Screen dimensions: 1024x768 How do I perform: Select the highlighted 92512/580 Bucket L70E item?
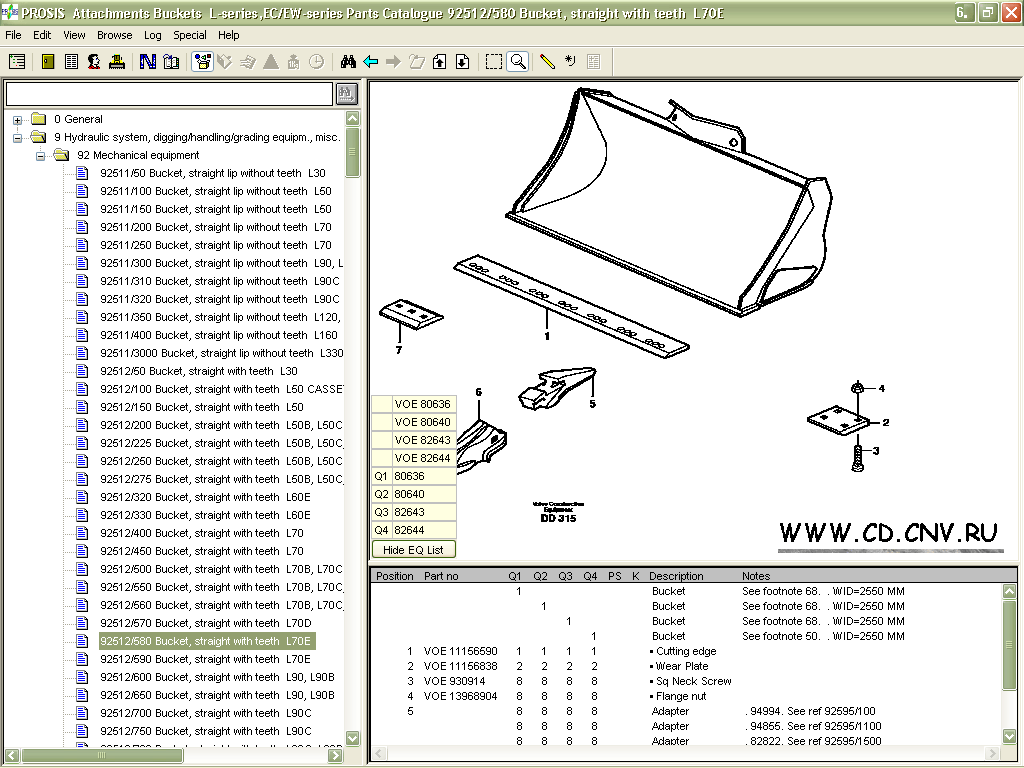point(207,641)
